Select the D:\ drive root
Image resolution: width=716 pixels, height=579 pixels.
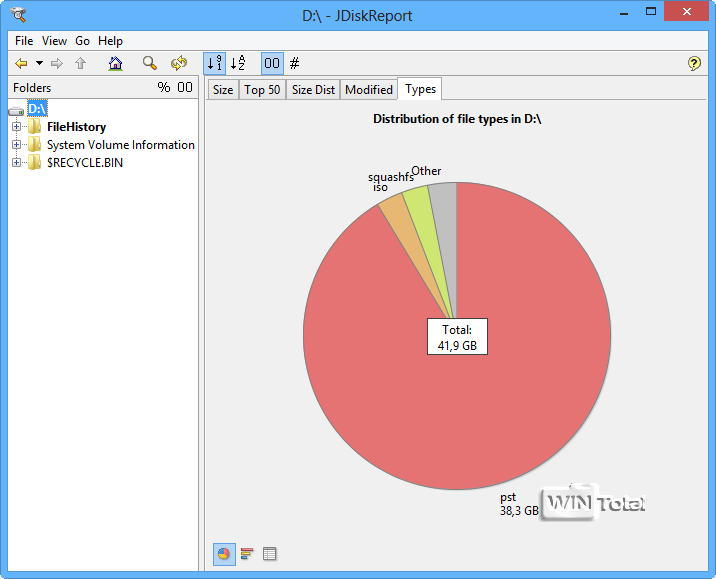(37, 109)
